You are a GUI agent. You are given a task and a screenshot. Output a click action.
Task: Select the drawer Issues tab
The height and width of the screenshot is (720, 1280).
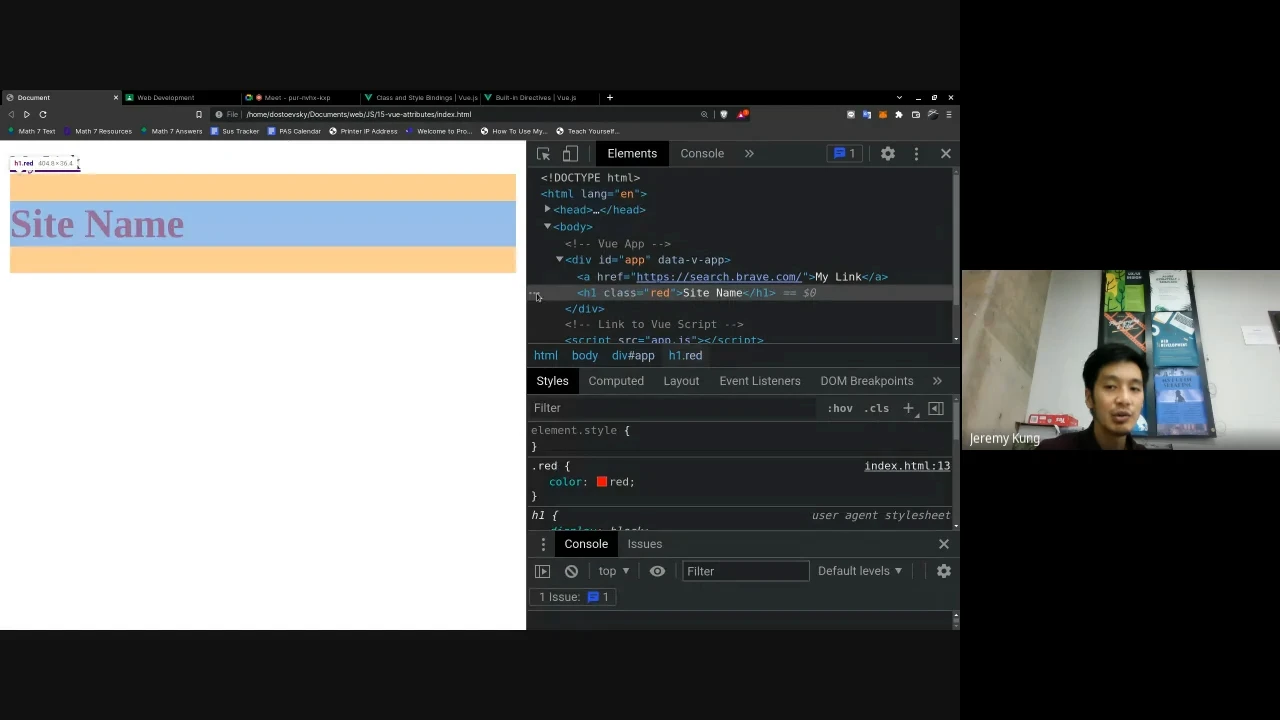click(x=645, y=544)
